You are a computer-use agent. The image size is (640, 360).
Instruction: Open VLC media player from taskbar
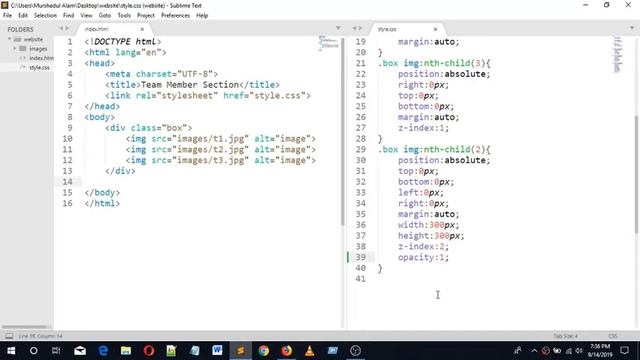pos(309,351)
